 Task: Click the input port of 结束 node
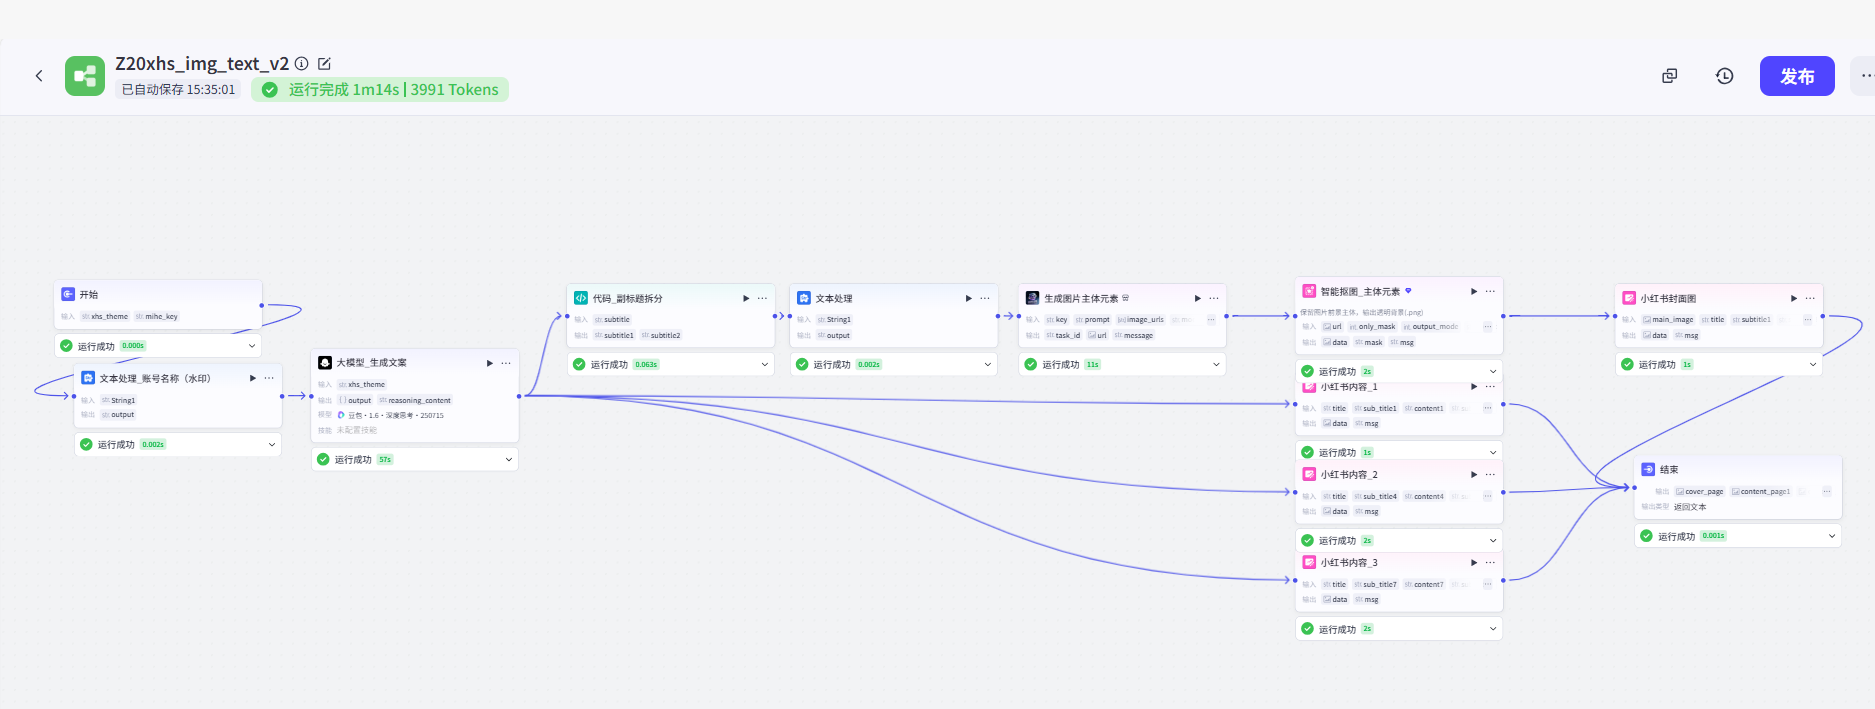point(1634,488)
